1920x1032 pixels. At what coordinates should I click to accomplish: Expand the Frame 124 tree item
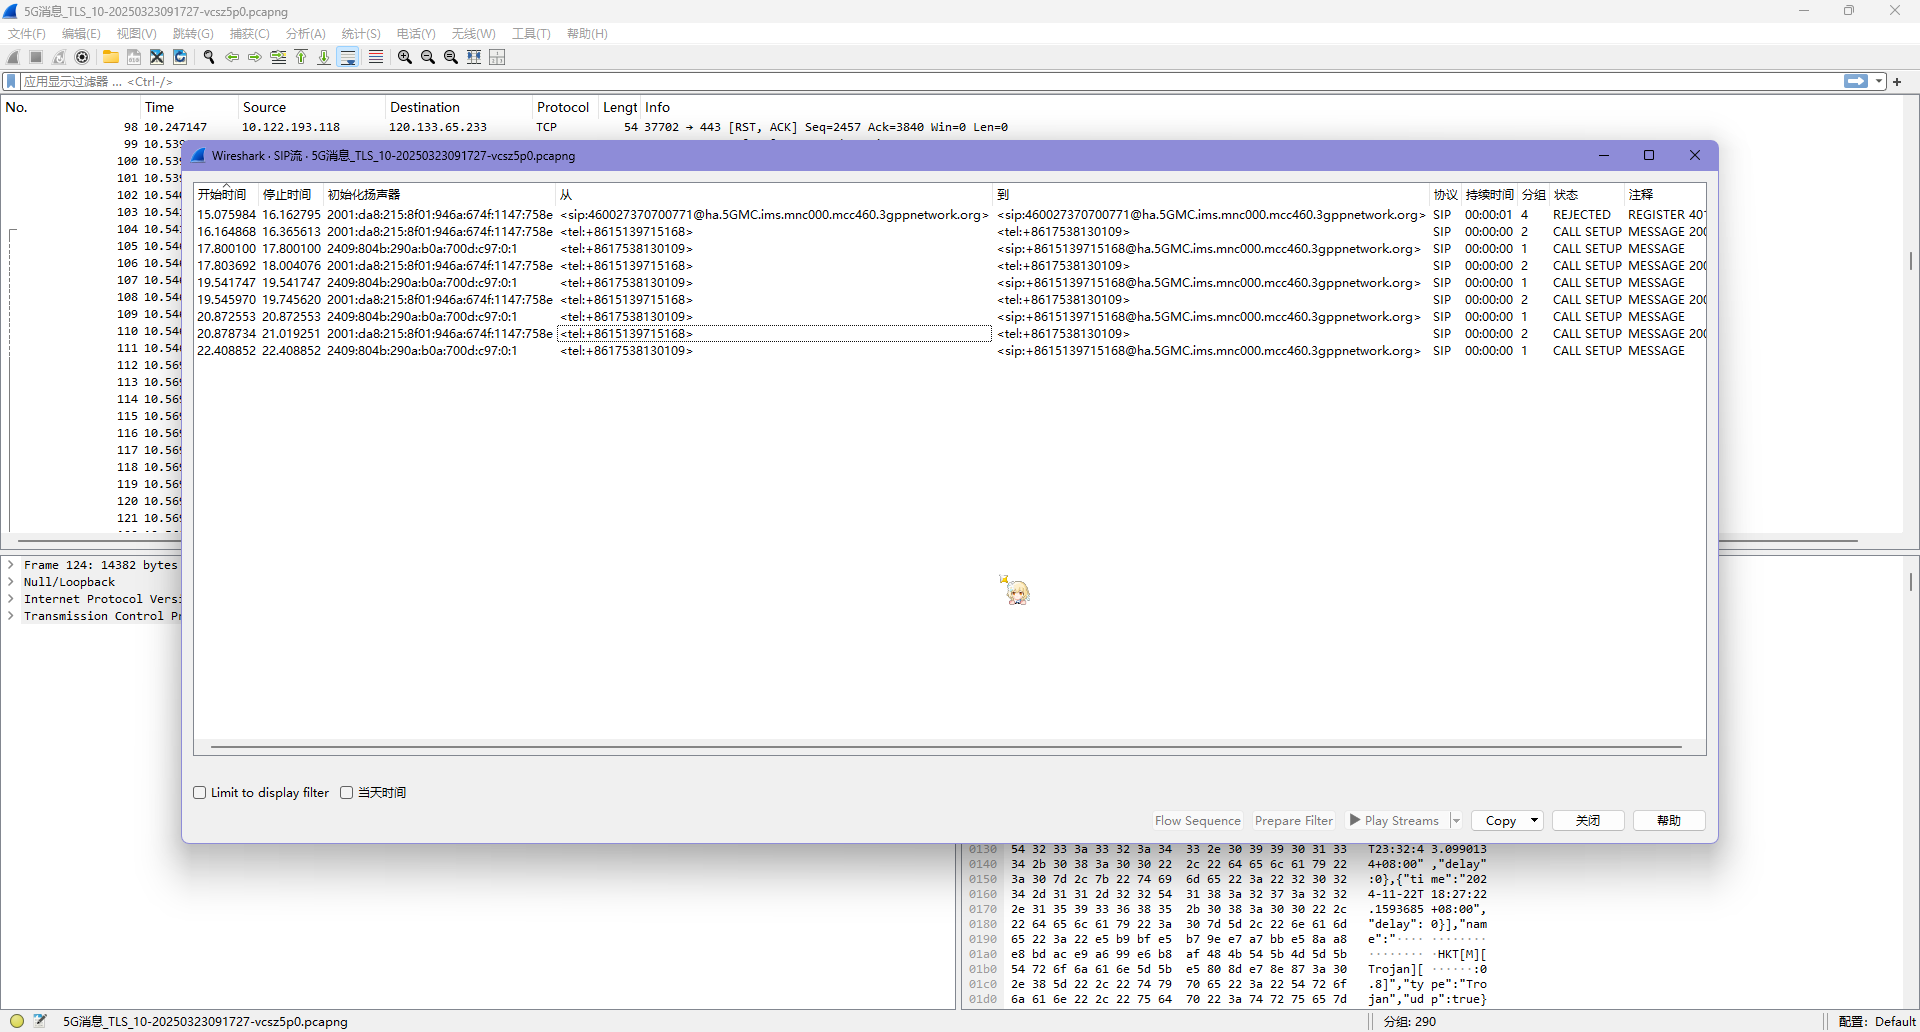(11, 565)
